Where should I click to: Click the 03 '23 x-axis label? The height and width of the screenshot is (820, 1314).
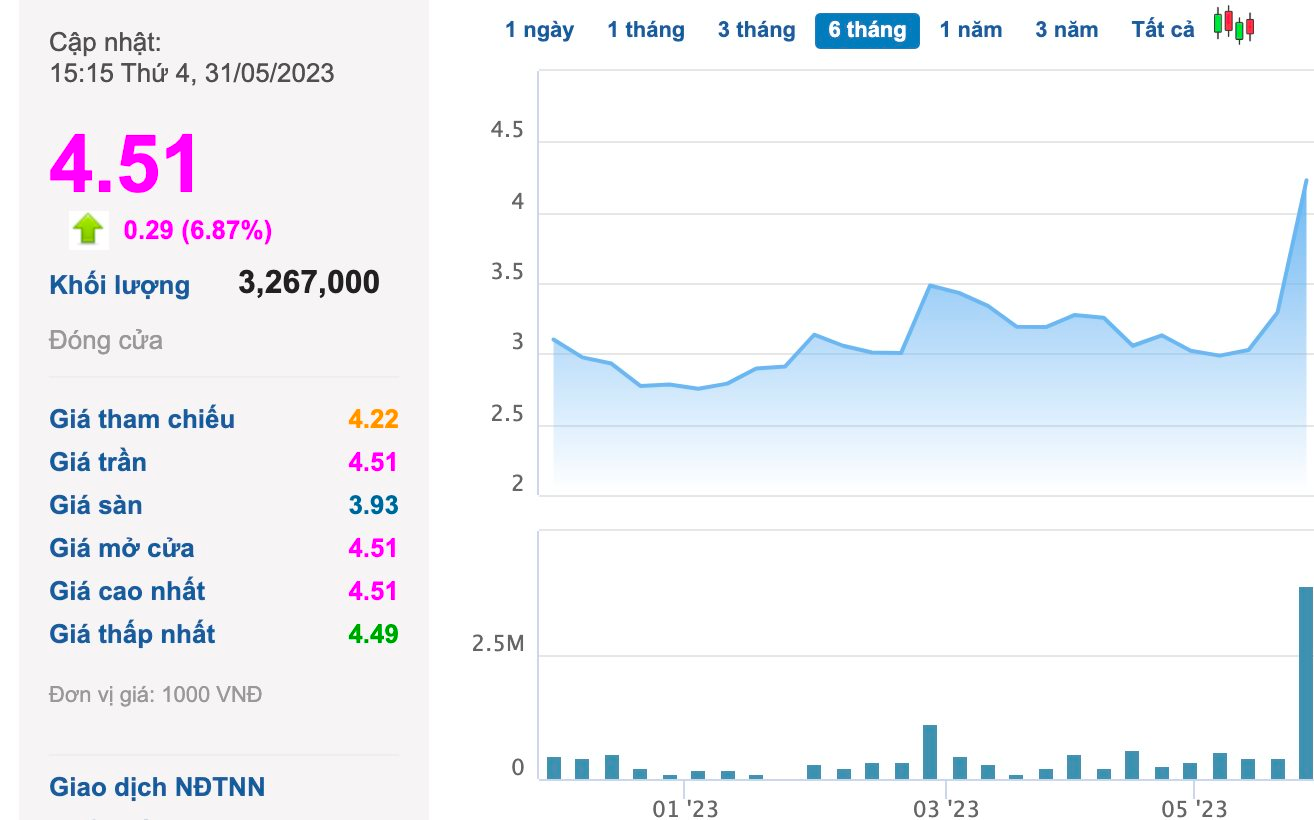coord(947,809)
